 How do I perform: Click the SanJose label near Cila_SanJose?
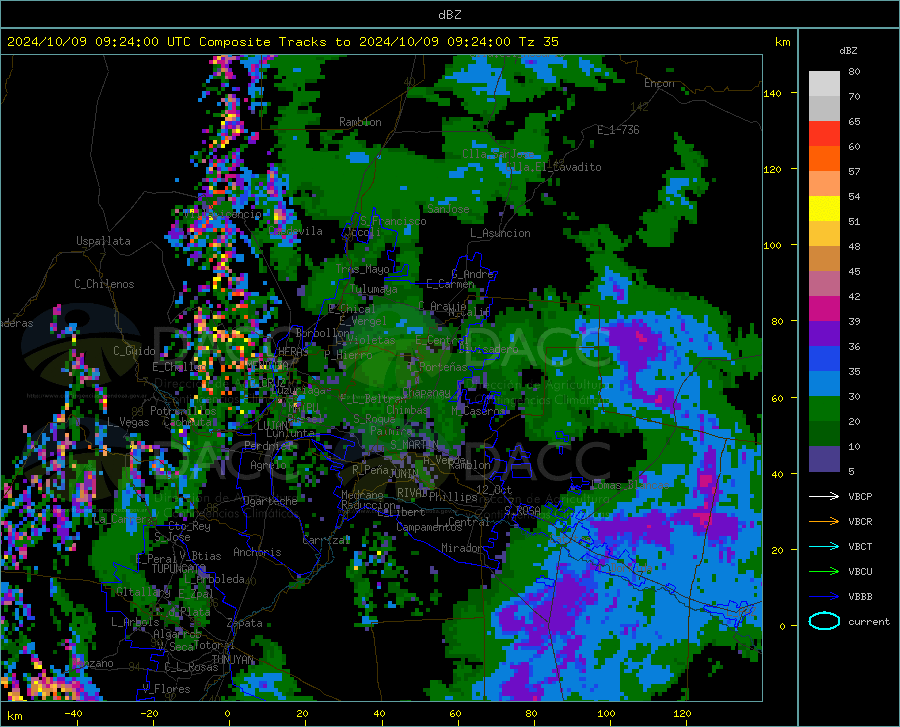448,209
